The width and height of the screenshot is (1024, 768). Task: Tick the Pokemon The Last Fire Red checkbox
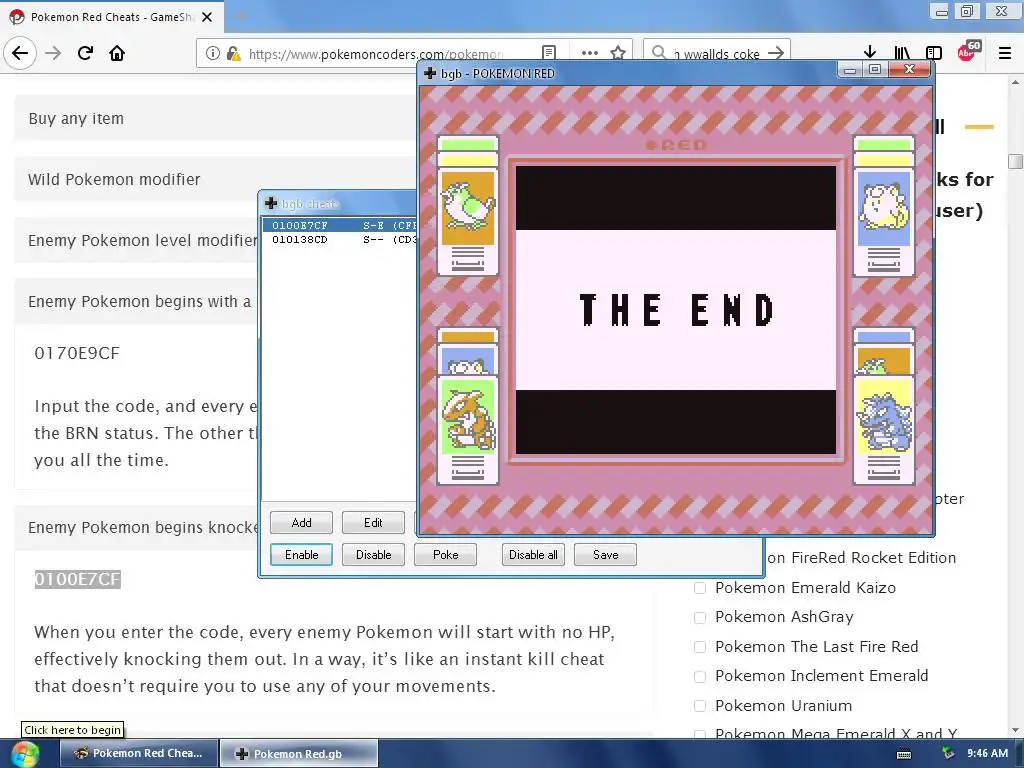pos(700,647)
